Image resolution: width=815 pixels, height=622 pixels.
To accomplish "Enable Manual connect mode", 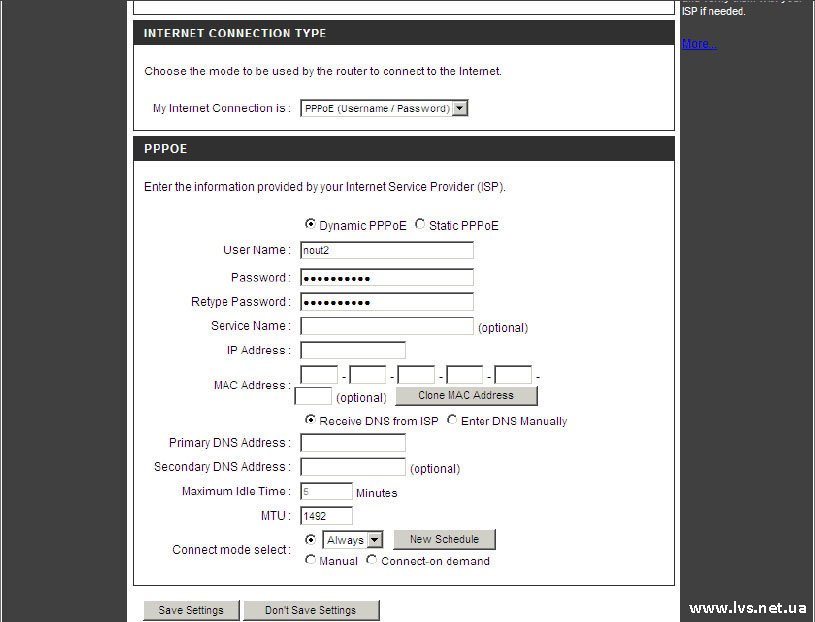I will [x=310, y=560].
